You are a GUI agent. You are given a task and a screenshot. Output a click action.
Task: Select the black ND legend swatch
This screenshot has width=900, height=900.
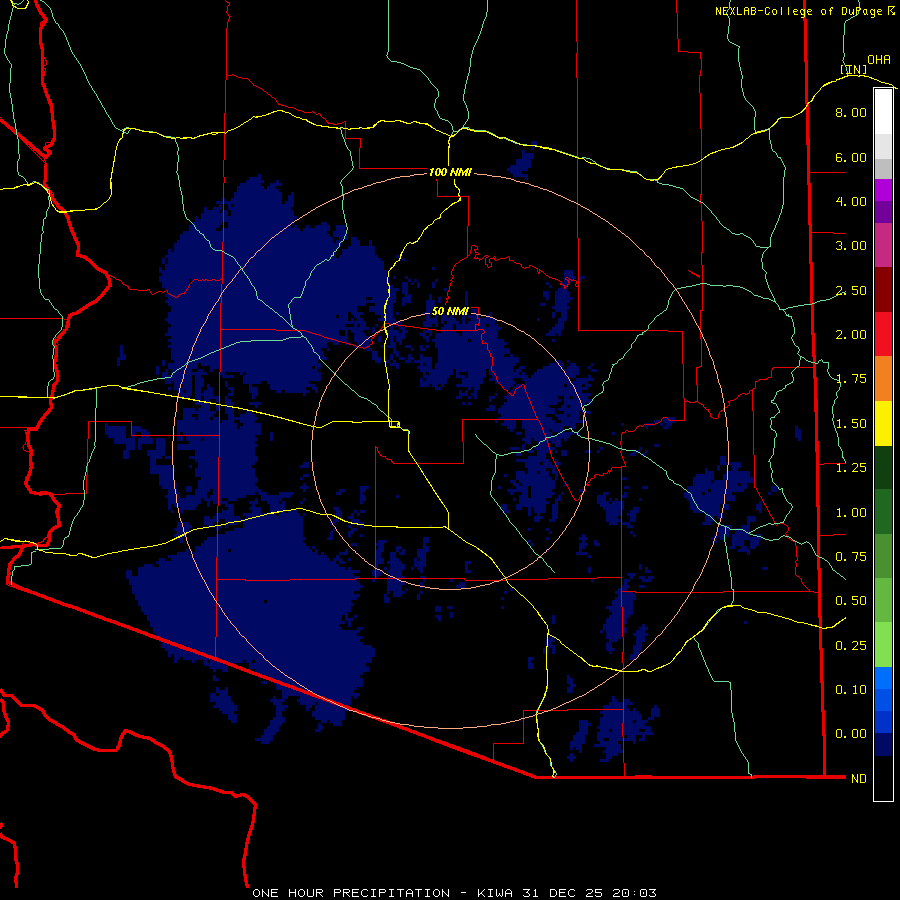(883, 778)
